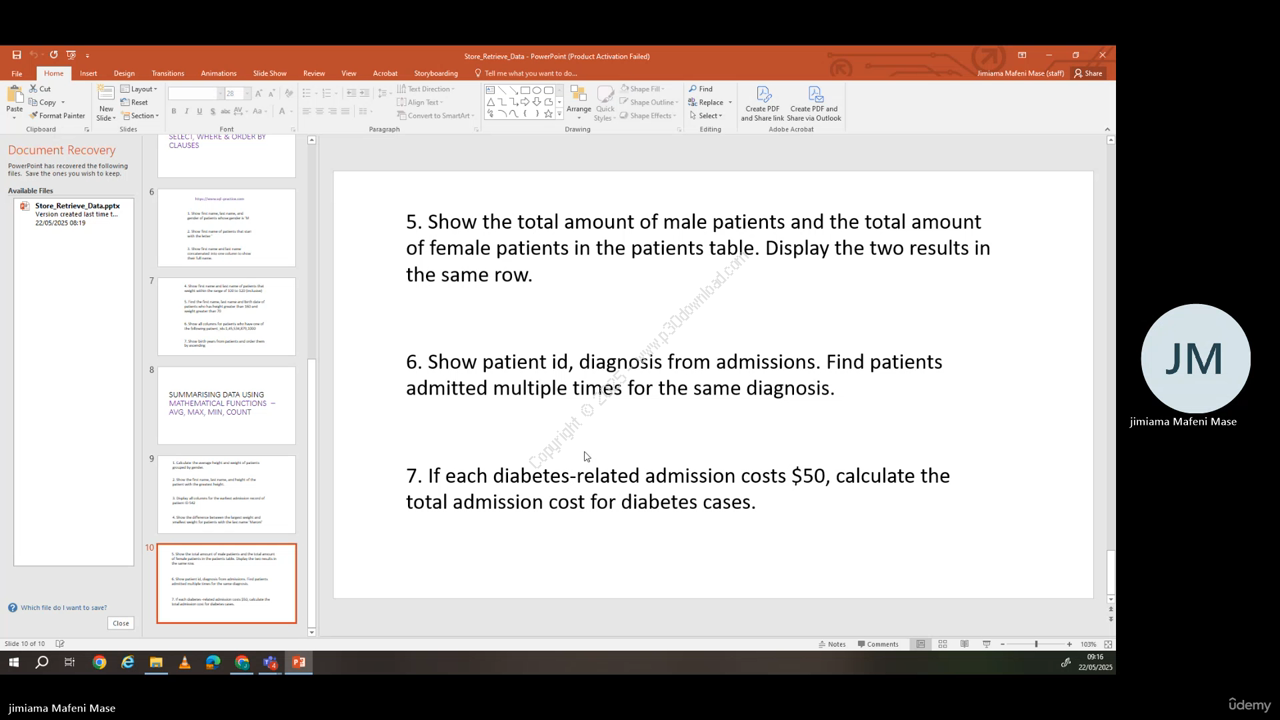Toggle text Shadow formatting
The image size is (1280, 720).
(x=211, y=111)
